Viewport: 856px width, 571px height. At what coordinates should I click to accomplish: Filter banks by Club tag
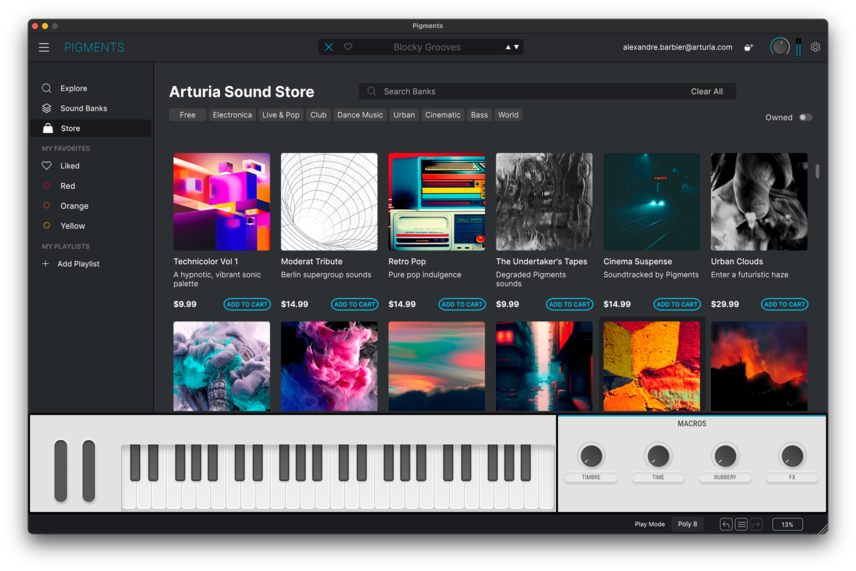click(318, 115)
